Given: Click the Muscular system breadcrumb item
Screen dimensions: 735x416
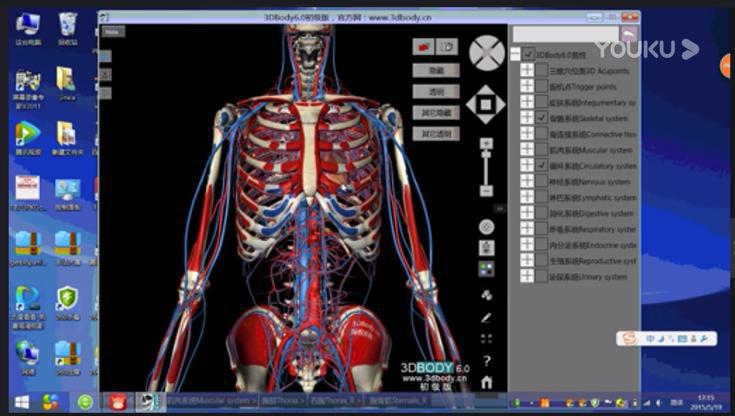Looking at the screenshot, I should pos(211,401).
